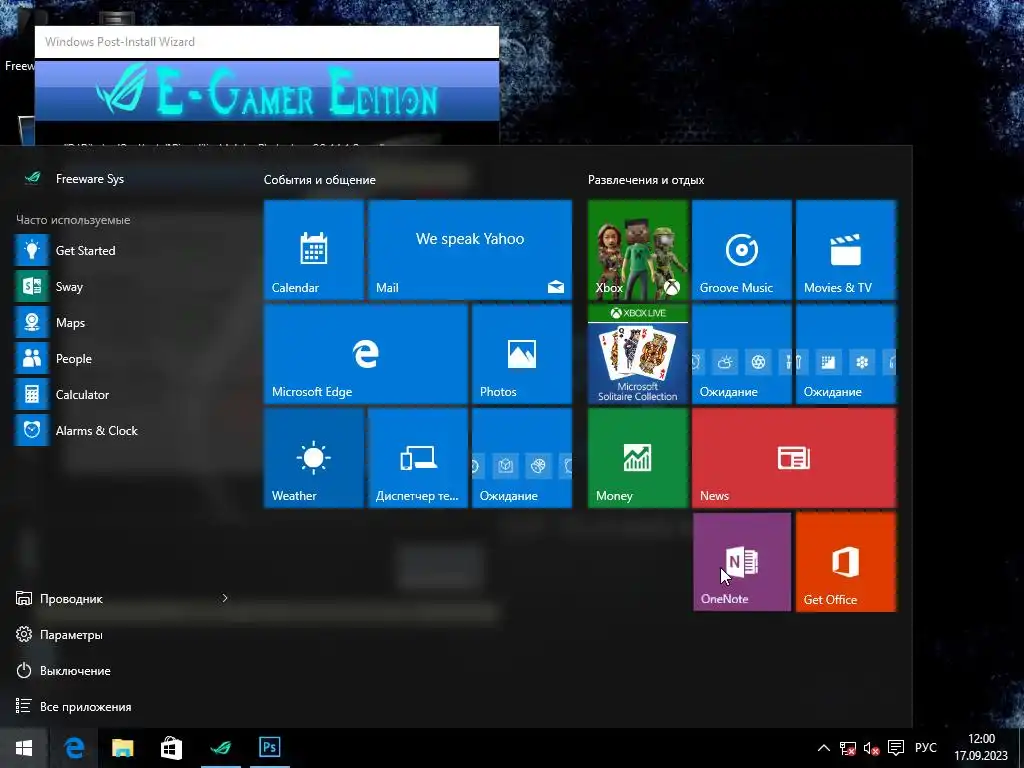Image resolution: width=1024 pixels, height=768 pixels.
Task: Switch to ROG wizard taskbar icon
Action: pos(221,748)
